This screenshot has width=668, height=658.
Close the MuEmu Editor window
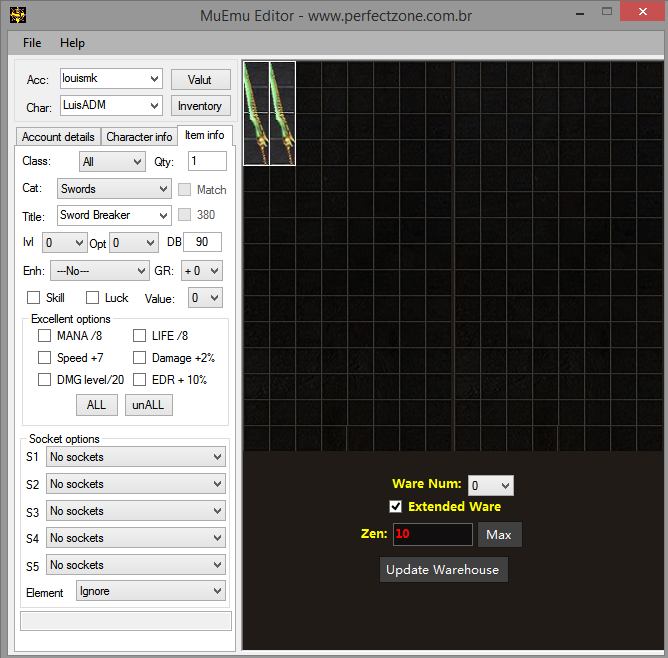coord(643,11)
